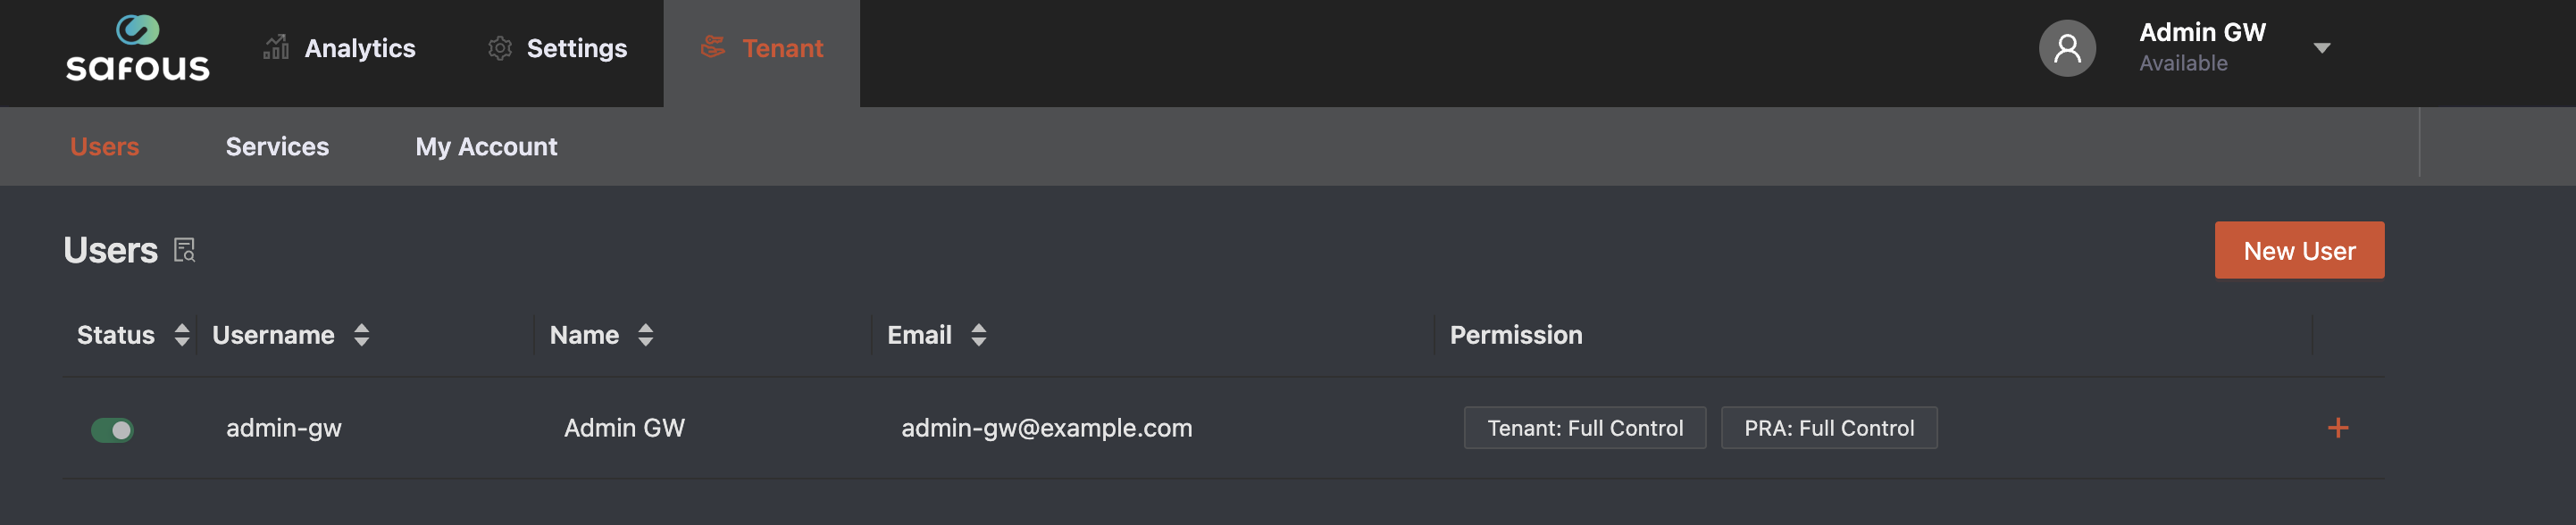Sort users by Name column
2576x525 pixels.
pos(645,335)
